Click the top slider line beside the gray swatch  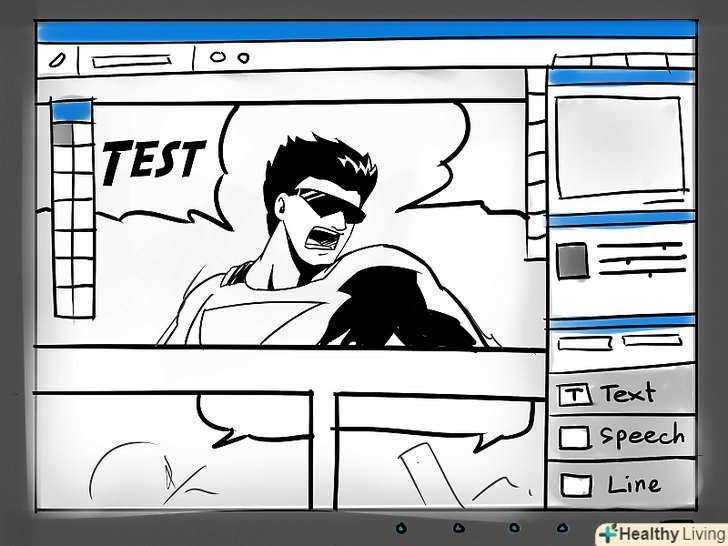[640, 246]
